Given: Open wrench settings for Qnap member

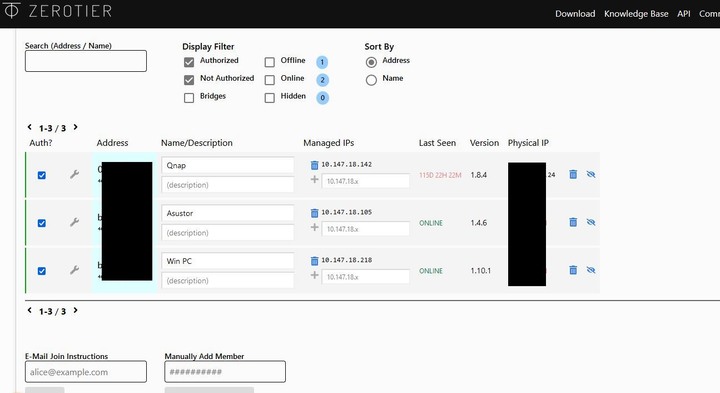Looking at the screenshot, I should click(74, 174).
